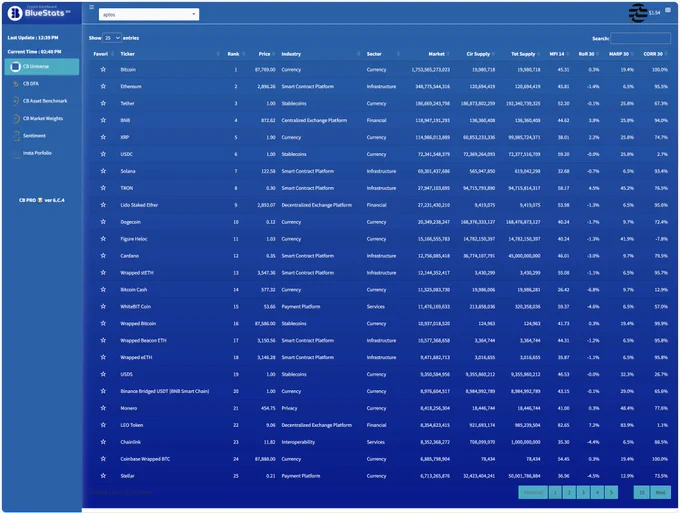Click the star next to Wrapped eETH

tap(103, 357)
